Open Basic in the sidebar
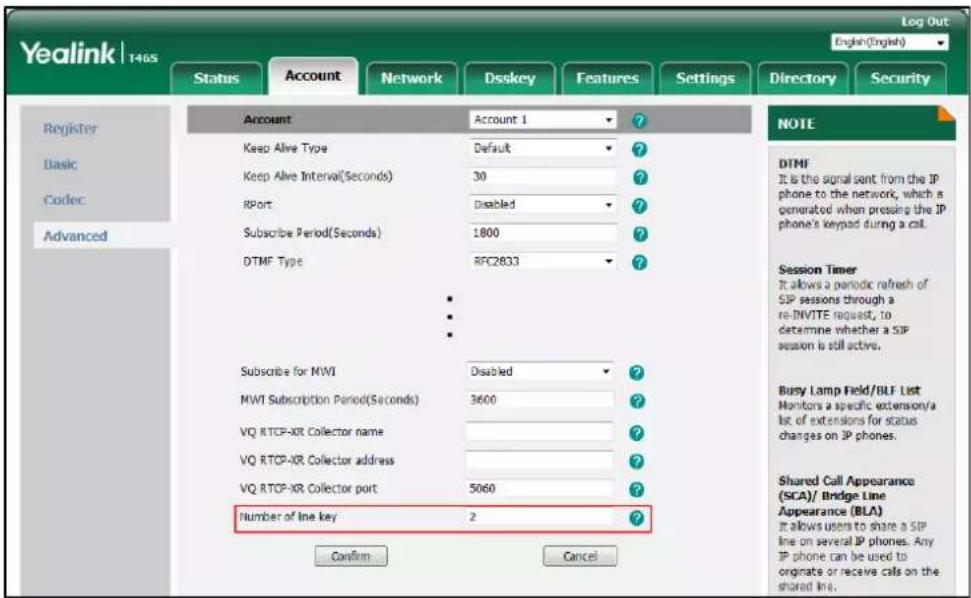 tap(60, 165)
